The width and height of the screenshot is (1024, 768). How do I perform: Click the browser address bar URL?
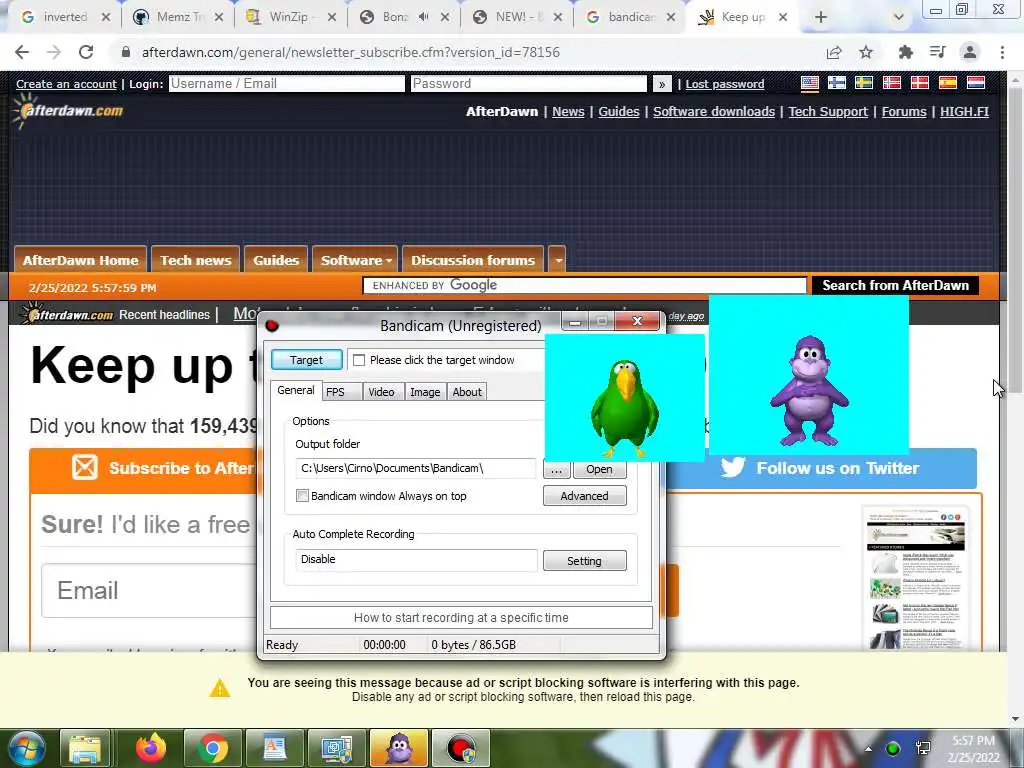pos(351,52)
